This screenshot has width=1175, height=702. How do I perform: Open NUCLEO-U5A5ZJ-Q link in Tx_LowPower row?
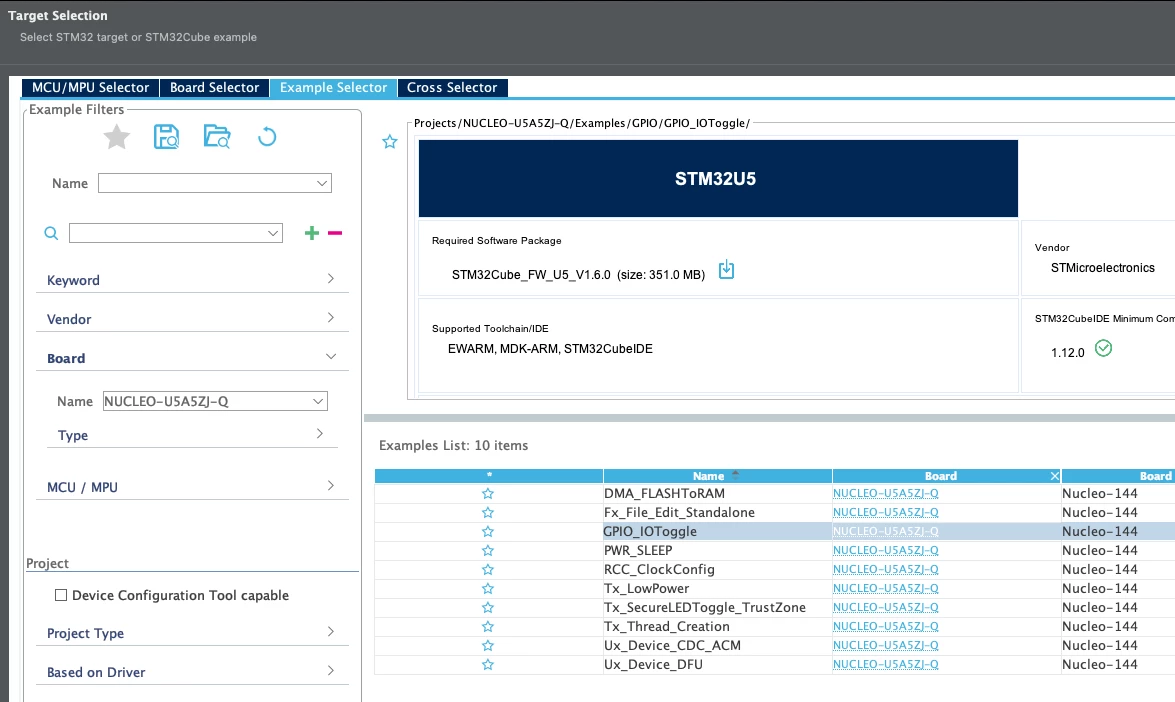click(x=885, y=588)
